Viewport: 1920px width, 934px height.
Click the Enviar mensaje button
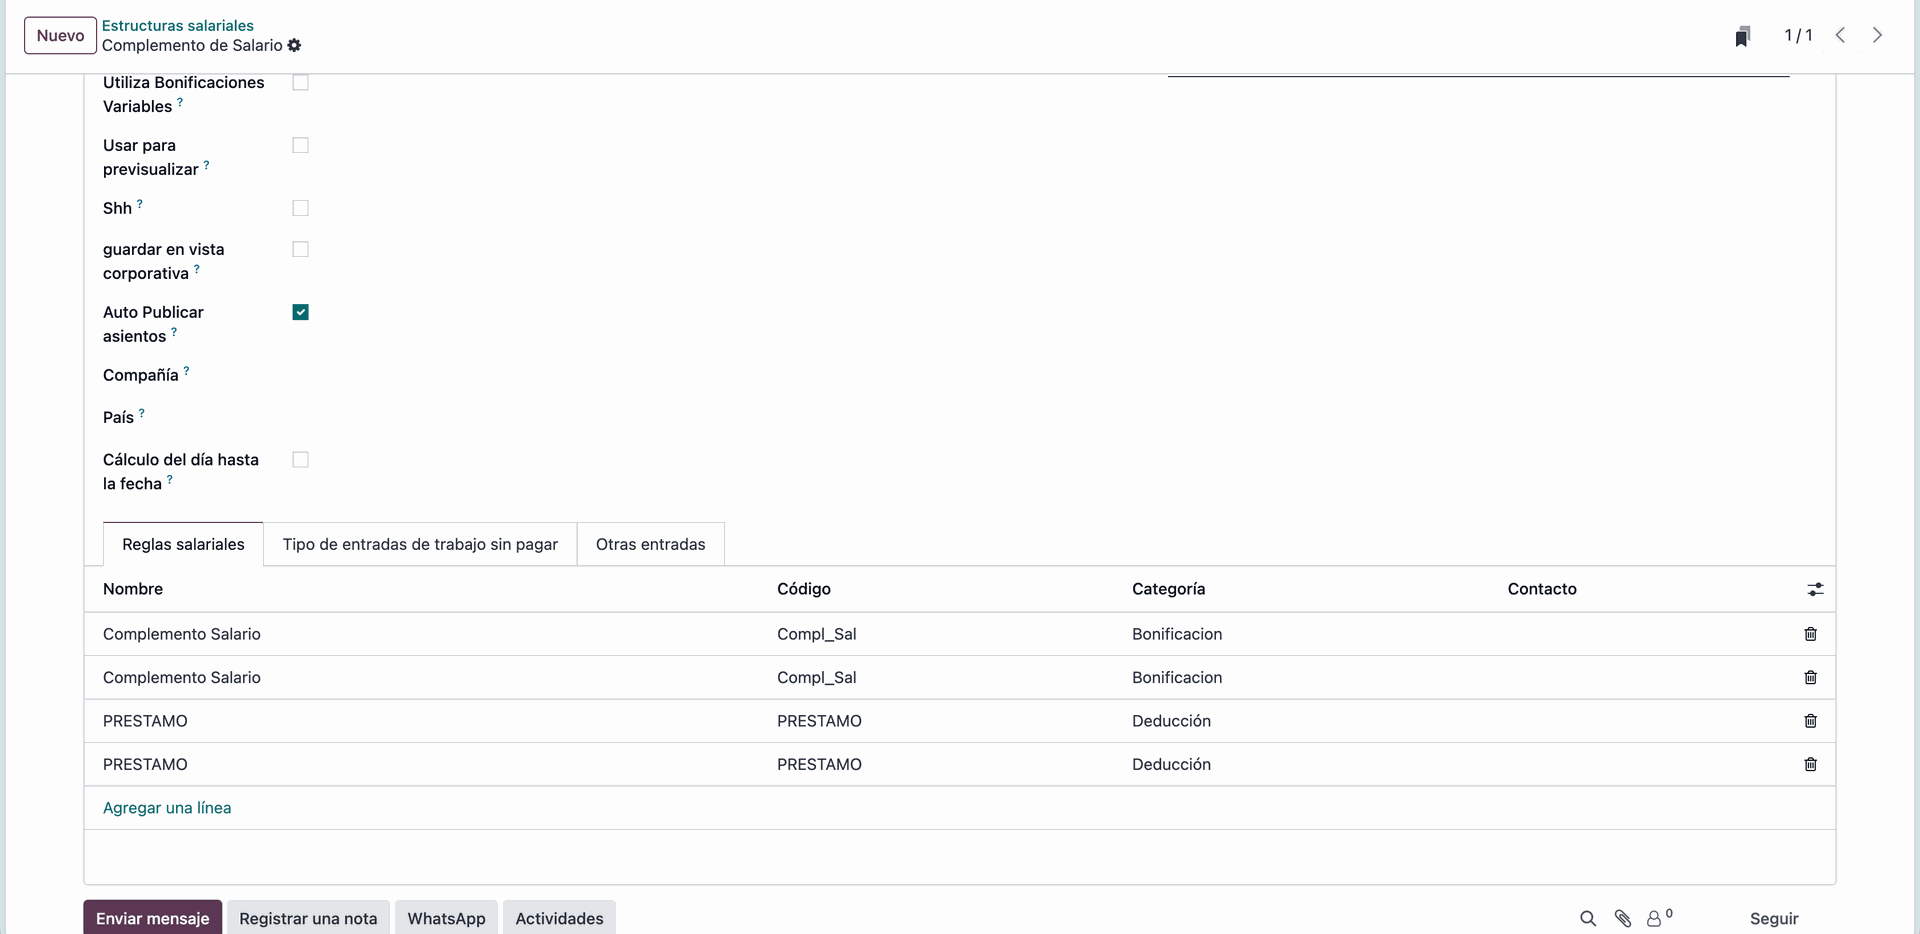(x=153, y=918)
